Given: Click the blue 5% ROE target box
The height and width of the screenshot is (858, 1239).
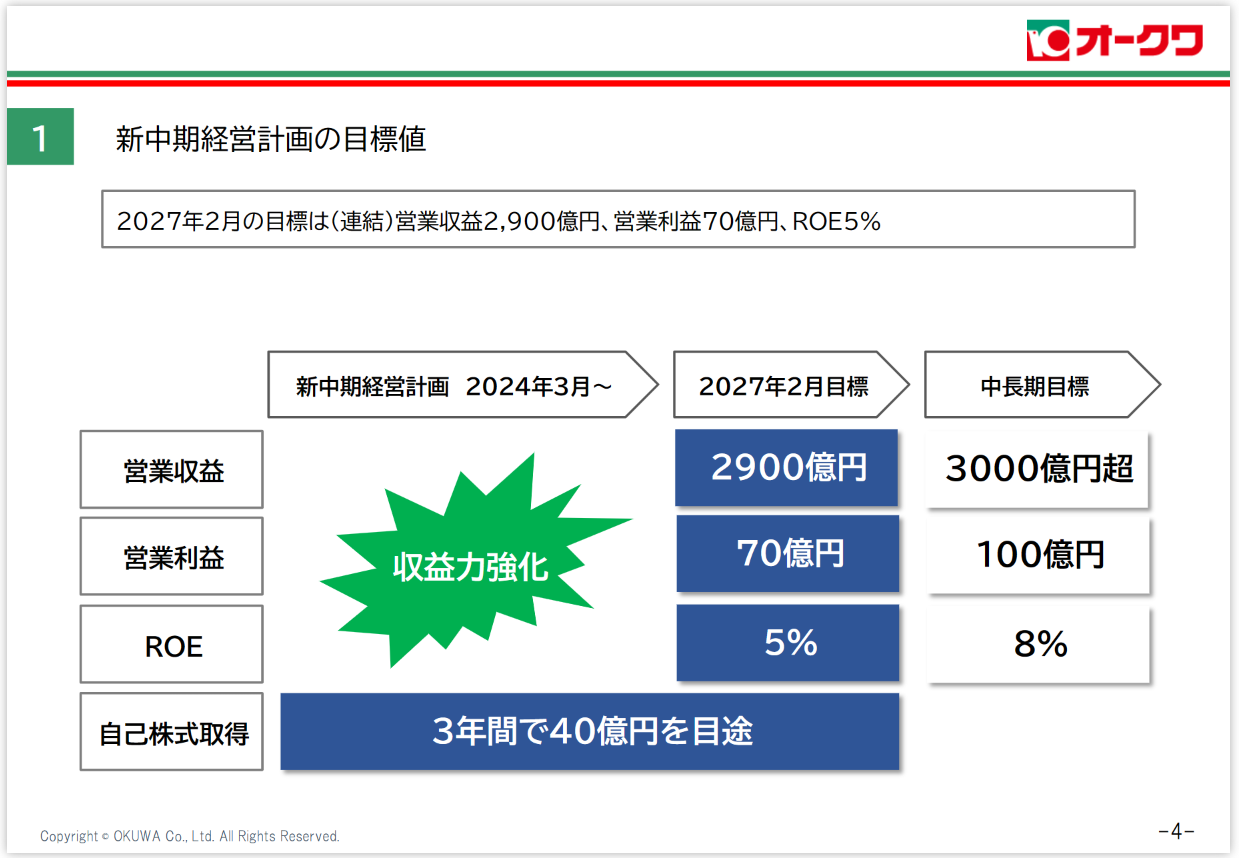Looking at the screenshot, I should point(788,643).
